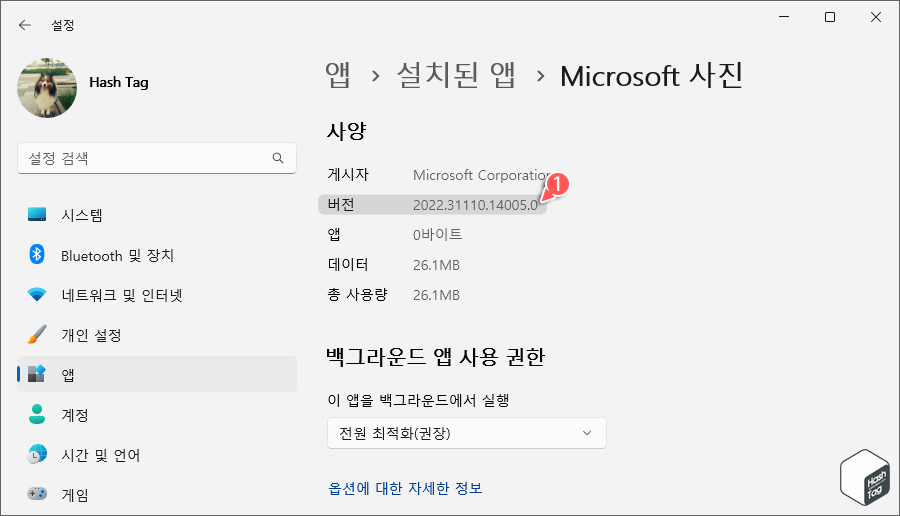
Task: Select publisher value Microsoft Corporation
Action: coord(482,175)
